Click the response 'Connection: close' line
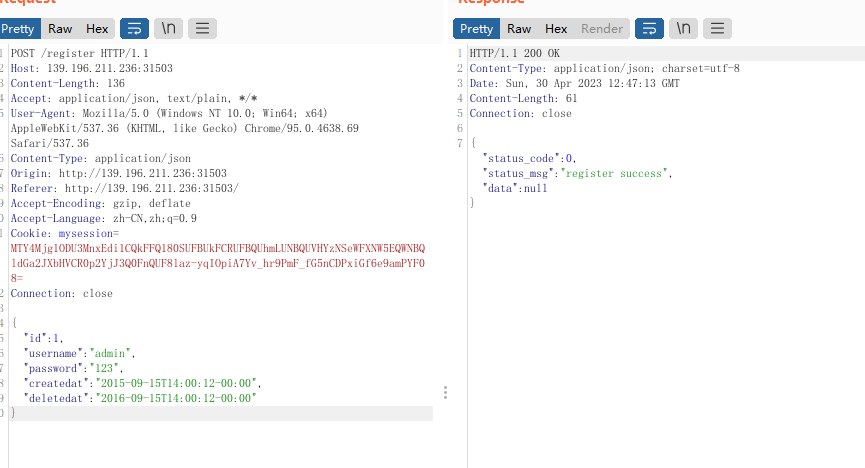865x468 pixels. [x=521, y=113]
